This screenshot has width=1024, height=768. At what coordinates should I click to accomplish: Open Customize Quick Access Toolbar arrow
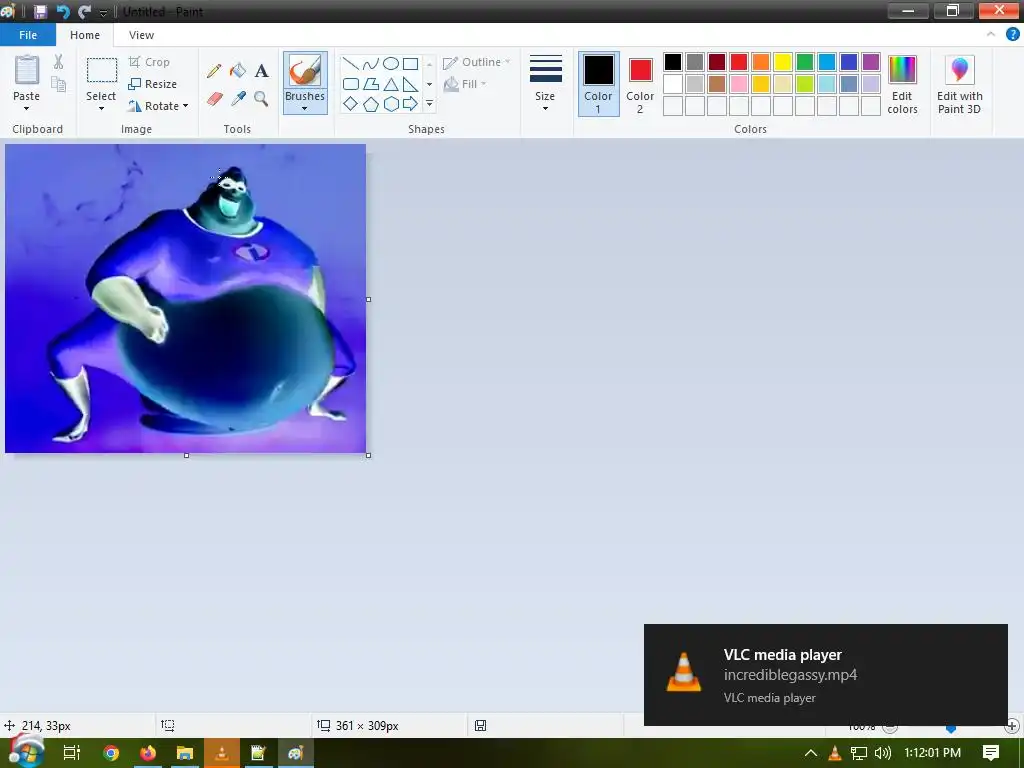click(x=103, y=12)
